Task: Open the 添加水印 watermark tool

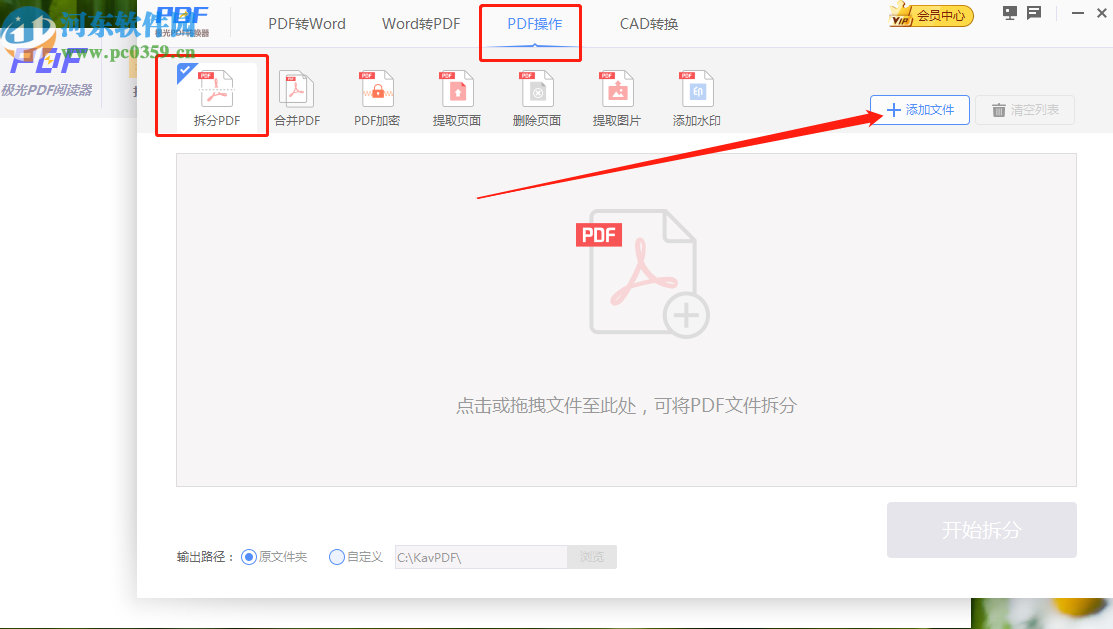Action: click(x=696, y=95)
